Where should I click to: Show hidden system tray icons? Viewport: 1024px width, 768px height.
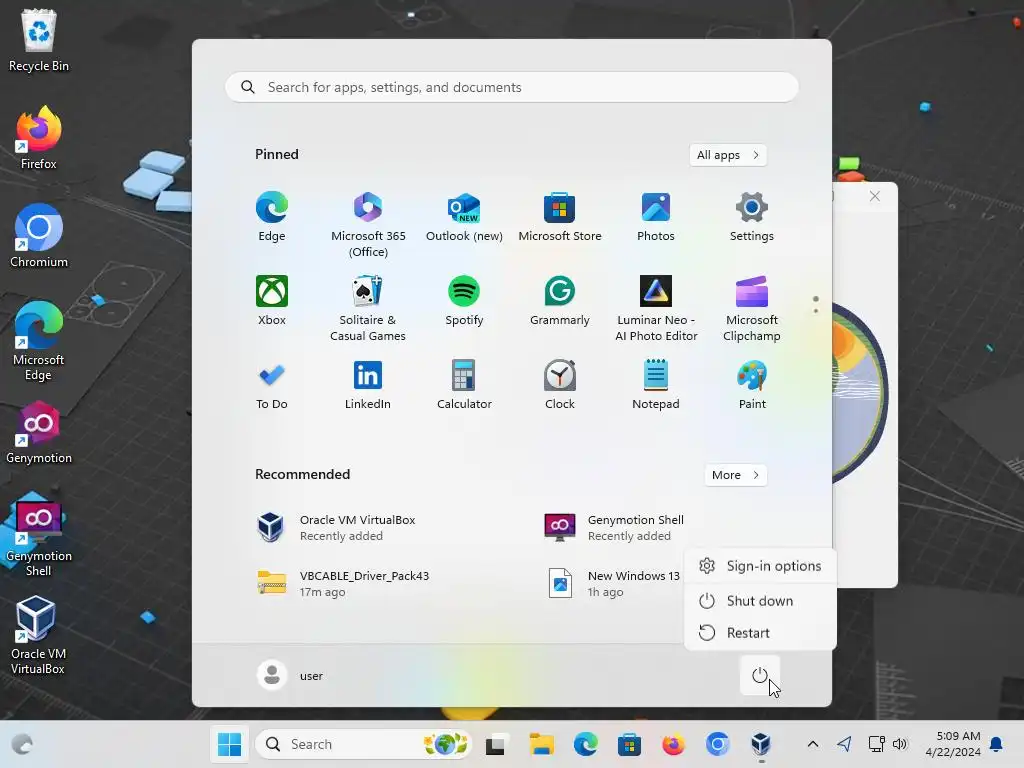click(x=812, y=744)
